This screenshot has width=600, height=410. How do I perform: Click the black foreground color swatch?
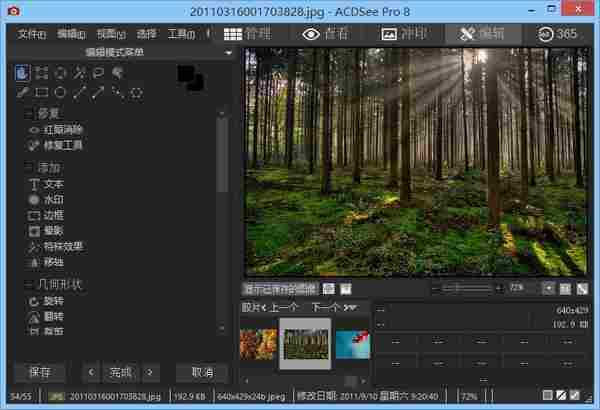tap(185, 74)
